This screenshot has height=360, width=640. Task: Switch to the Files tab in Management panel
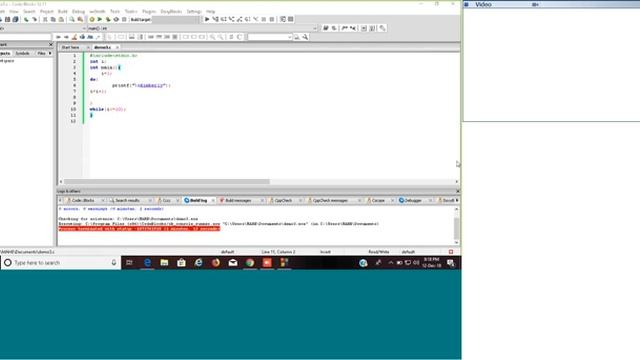[41, 53]
